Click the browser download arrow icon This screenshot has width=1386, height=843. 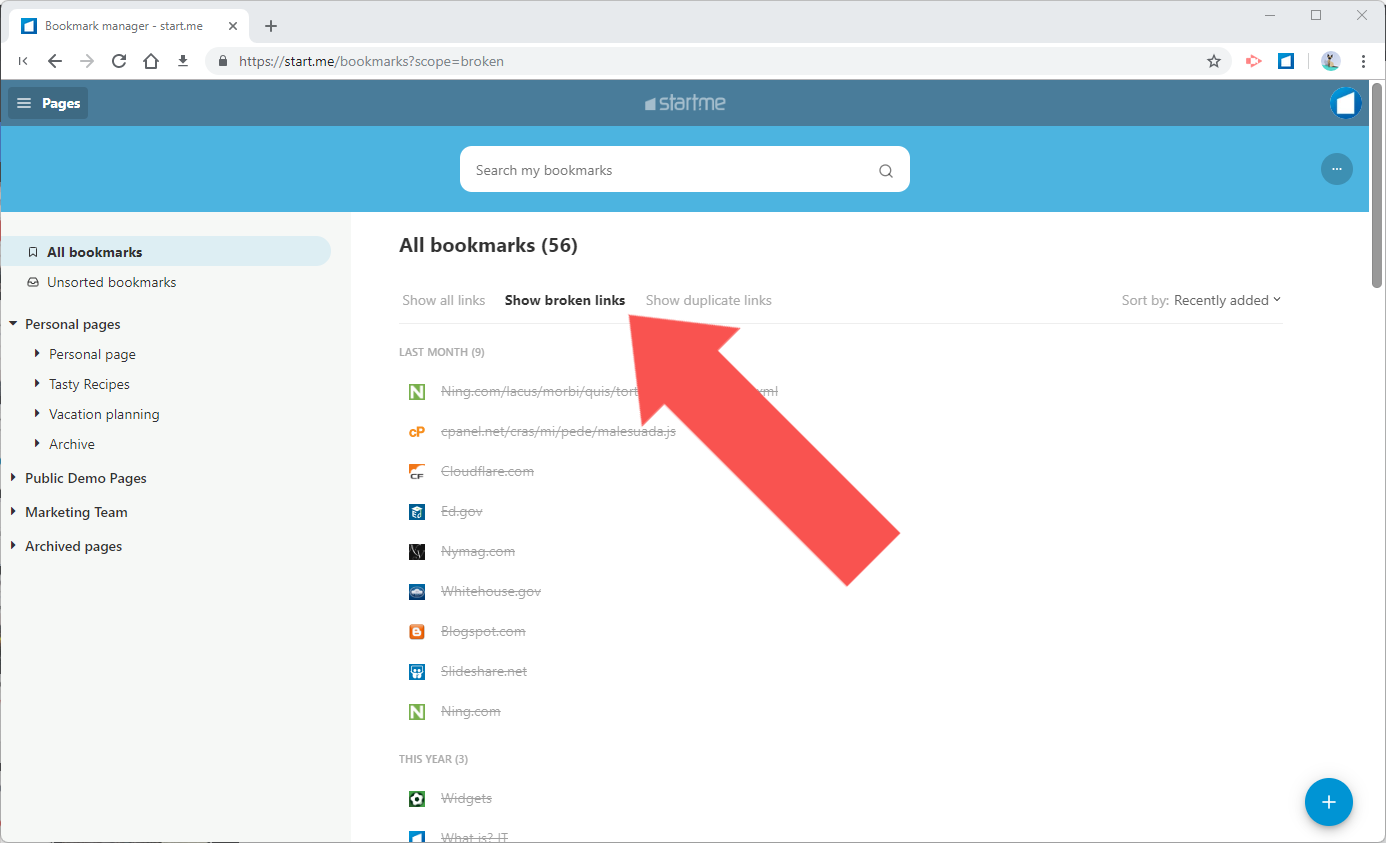coord(183,61)
